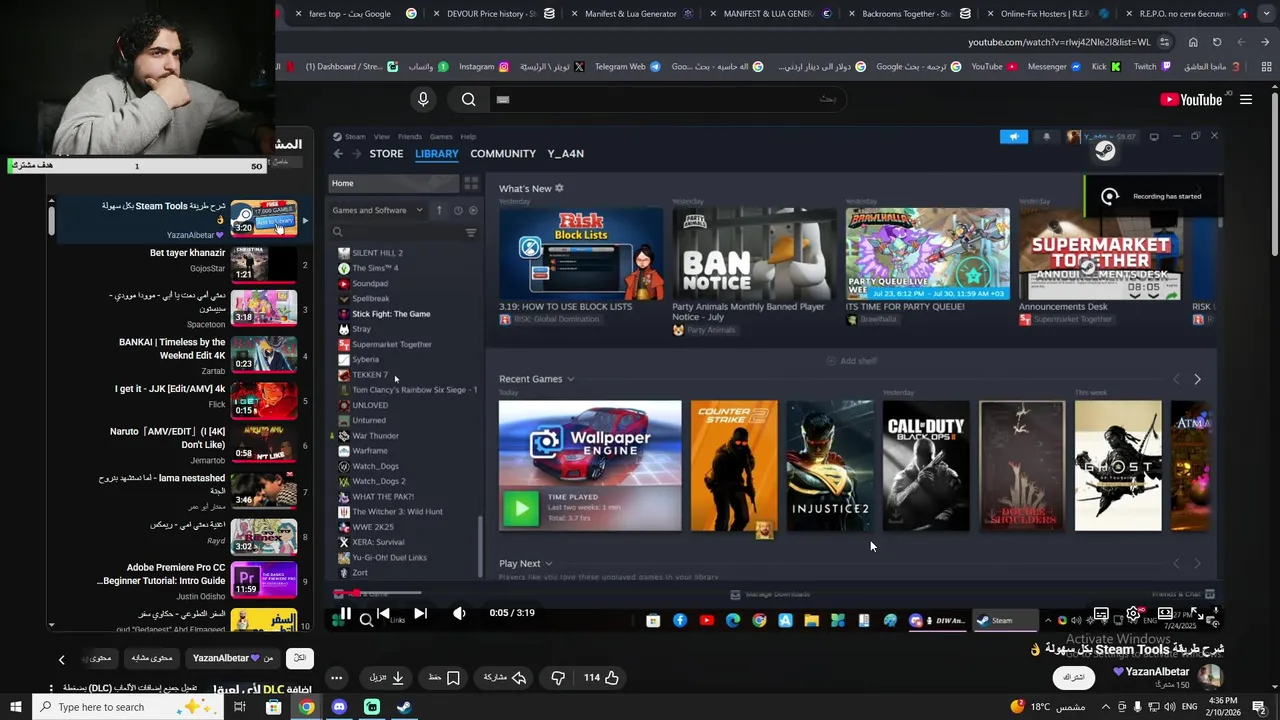Open STORE tab in Steam video
1280x720 pixels.
pyautogui.click(x=386, y=154)
